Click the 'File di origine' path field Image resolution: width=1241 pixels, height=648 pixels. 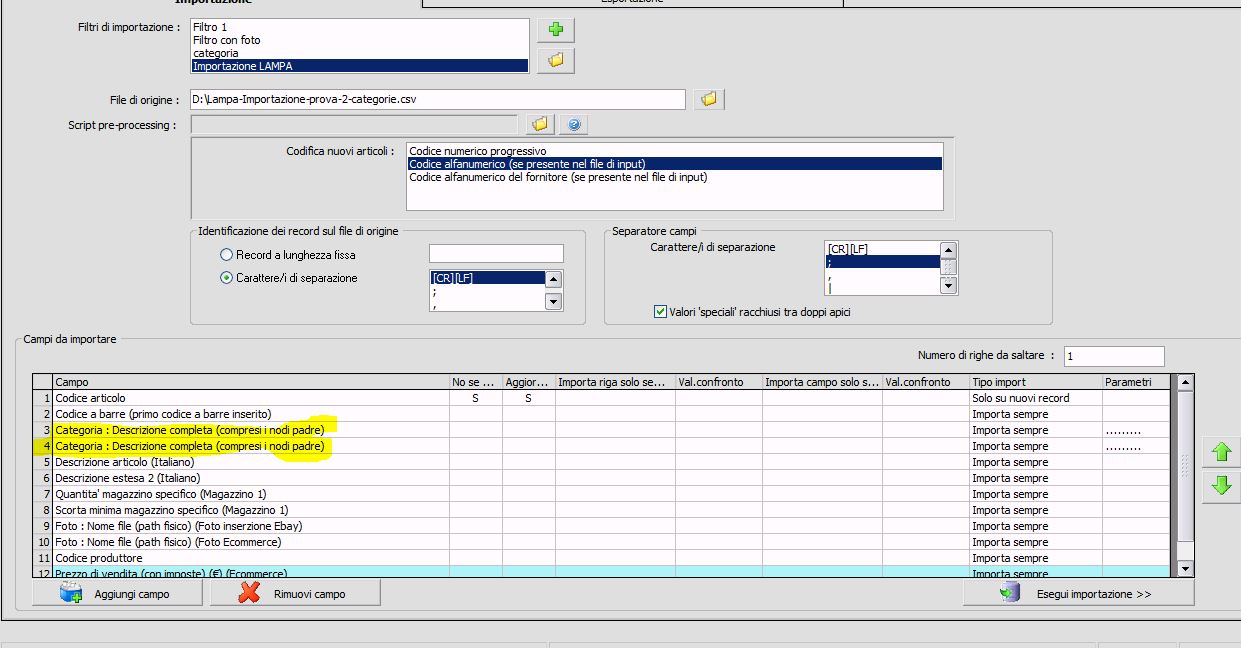437,99
